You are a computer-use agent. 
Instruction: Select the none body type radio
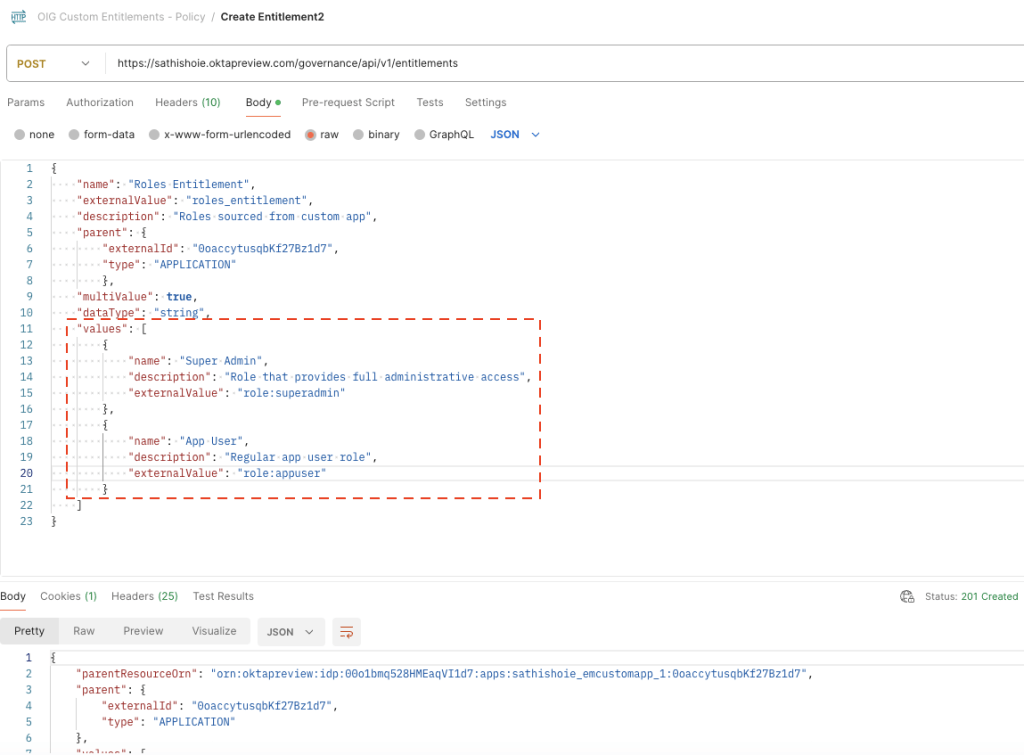coord(20,135)
